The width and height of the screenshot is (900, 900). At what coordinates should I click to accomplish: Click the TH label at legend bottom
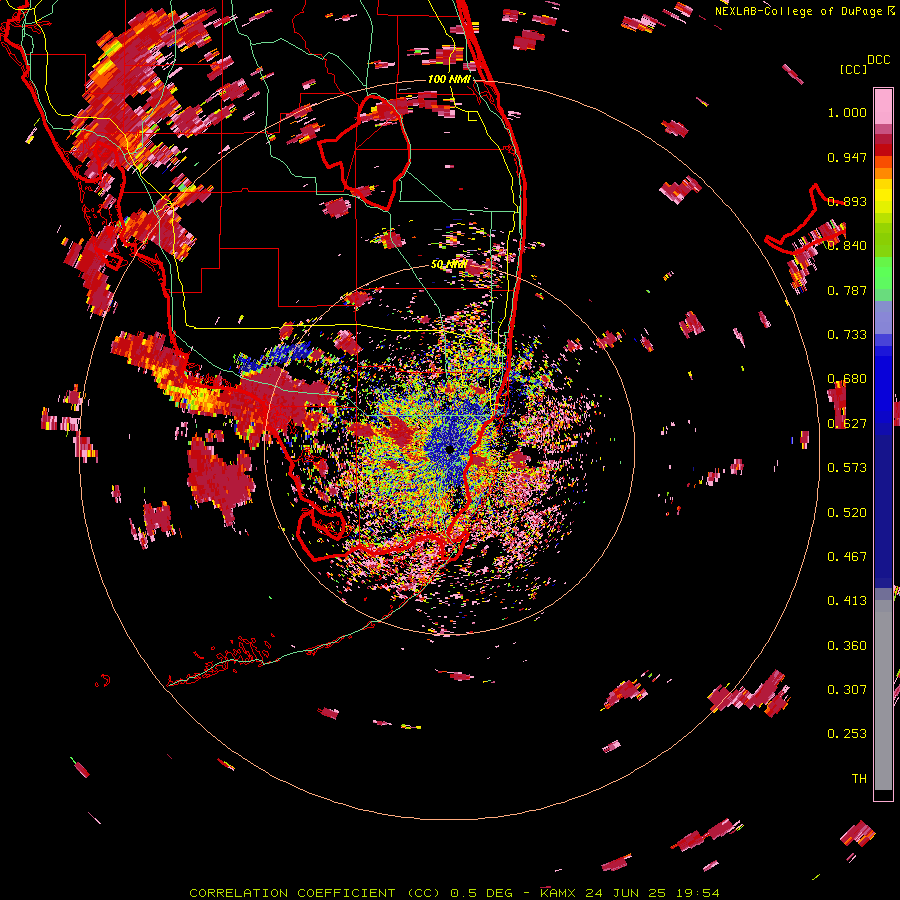859,779
